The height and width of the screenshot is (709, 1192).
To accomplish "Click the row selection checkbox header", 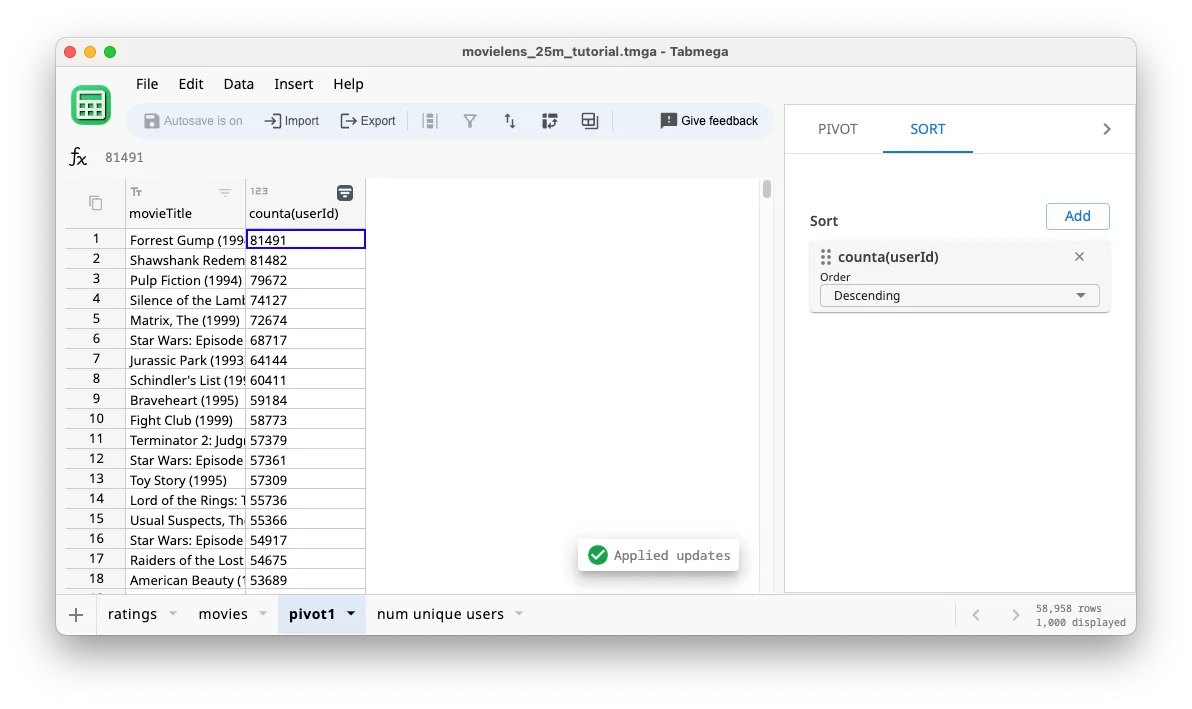I will click(94, 202).
